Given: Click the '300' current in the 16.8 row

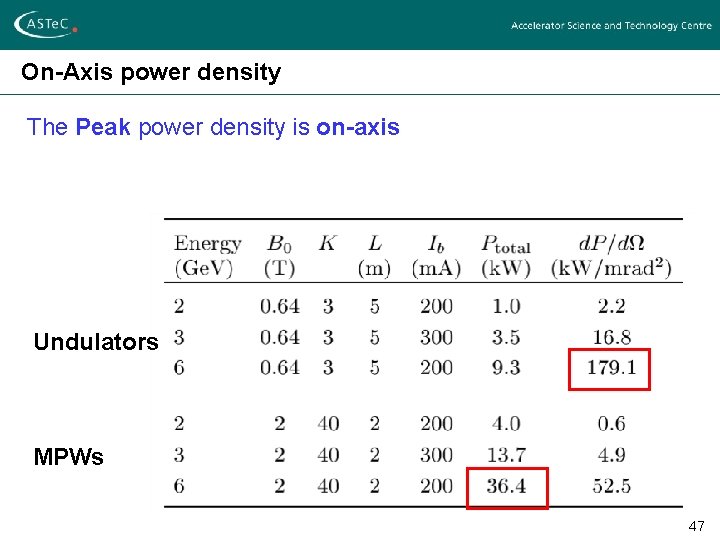Looking at the screenshot, I should click(x=436, y=338).
